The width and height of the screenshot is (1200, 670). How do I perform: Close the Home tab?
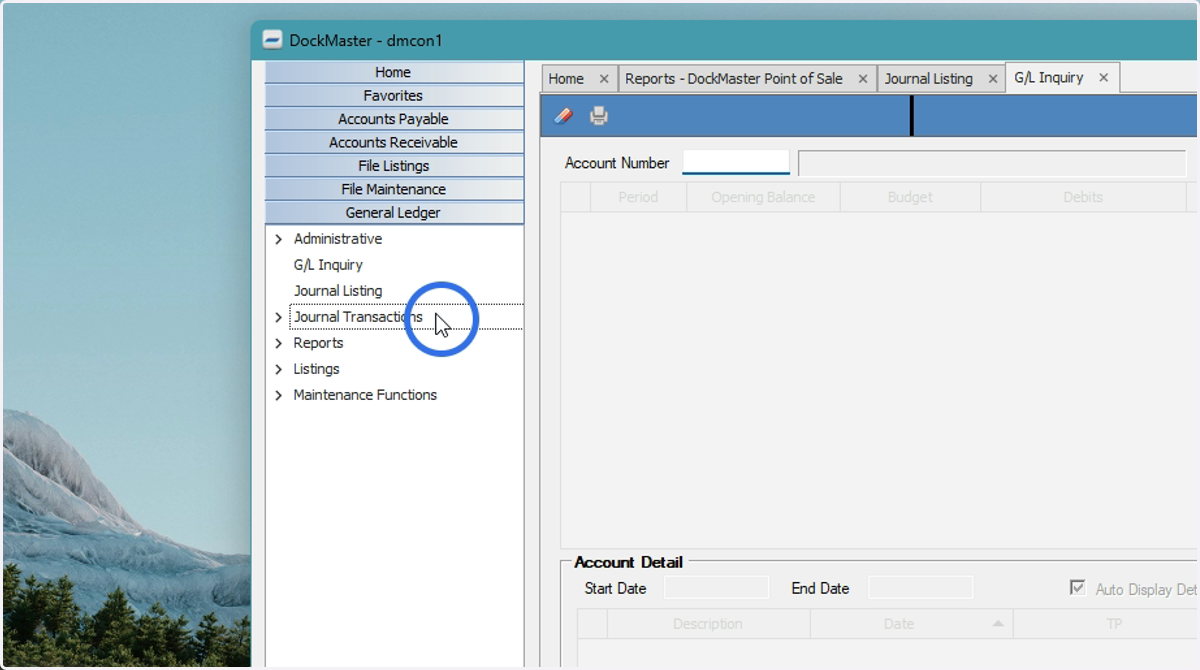[604, 79]
